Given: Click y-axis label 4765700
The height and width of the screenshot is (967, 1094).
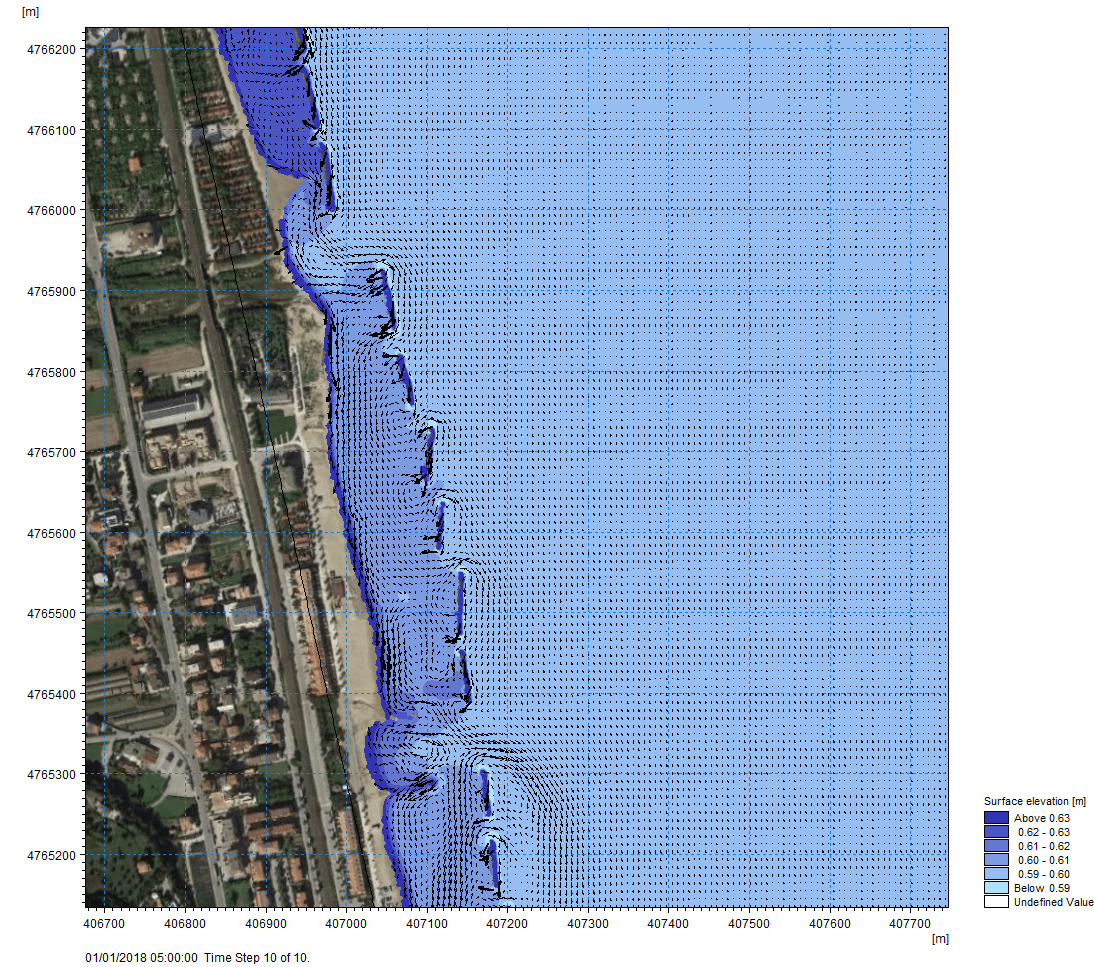Looking at the screenshot, I should click(51, 453).
